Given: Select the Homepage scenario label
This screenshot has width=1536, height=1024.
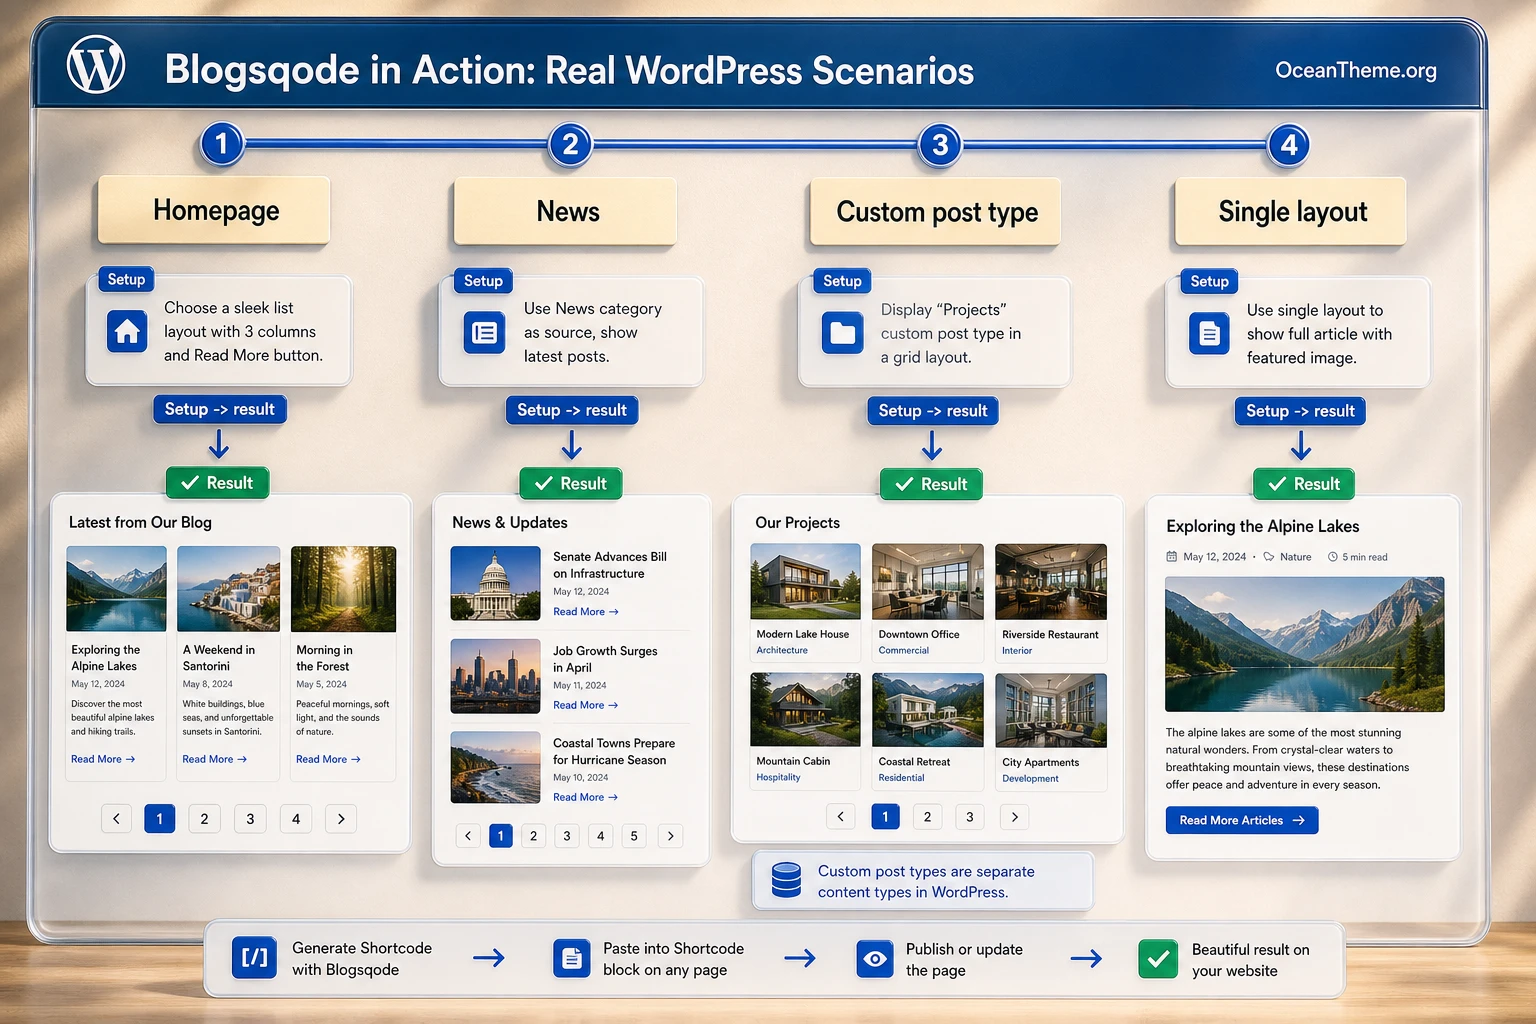Looking at the screenshot, I should (x=214, y=210).
